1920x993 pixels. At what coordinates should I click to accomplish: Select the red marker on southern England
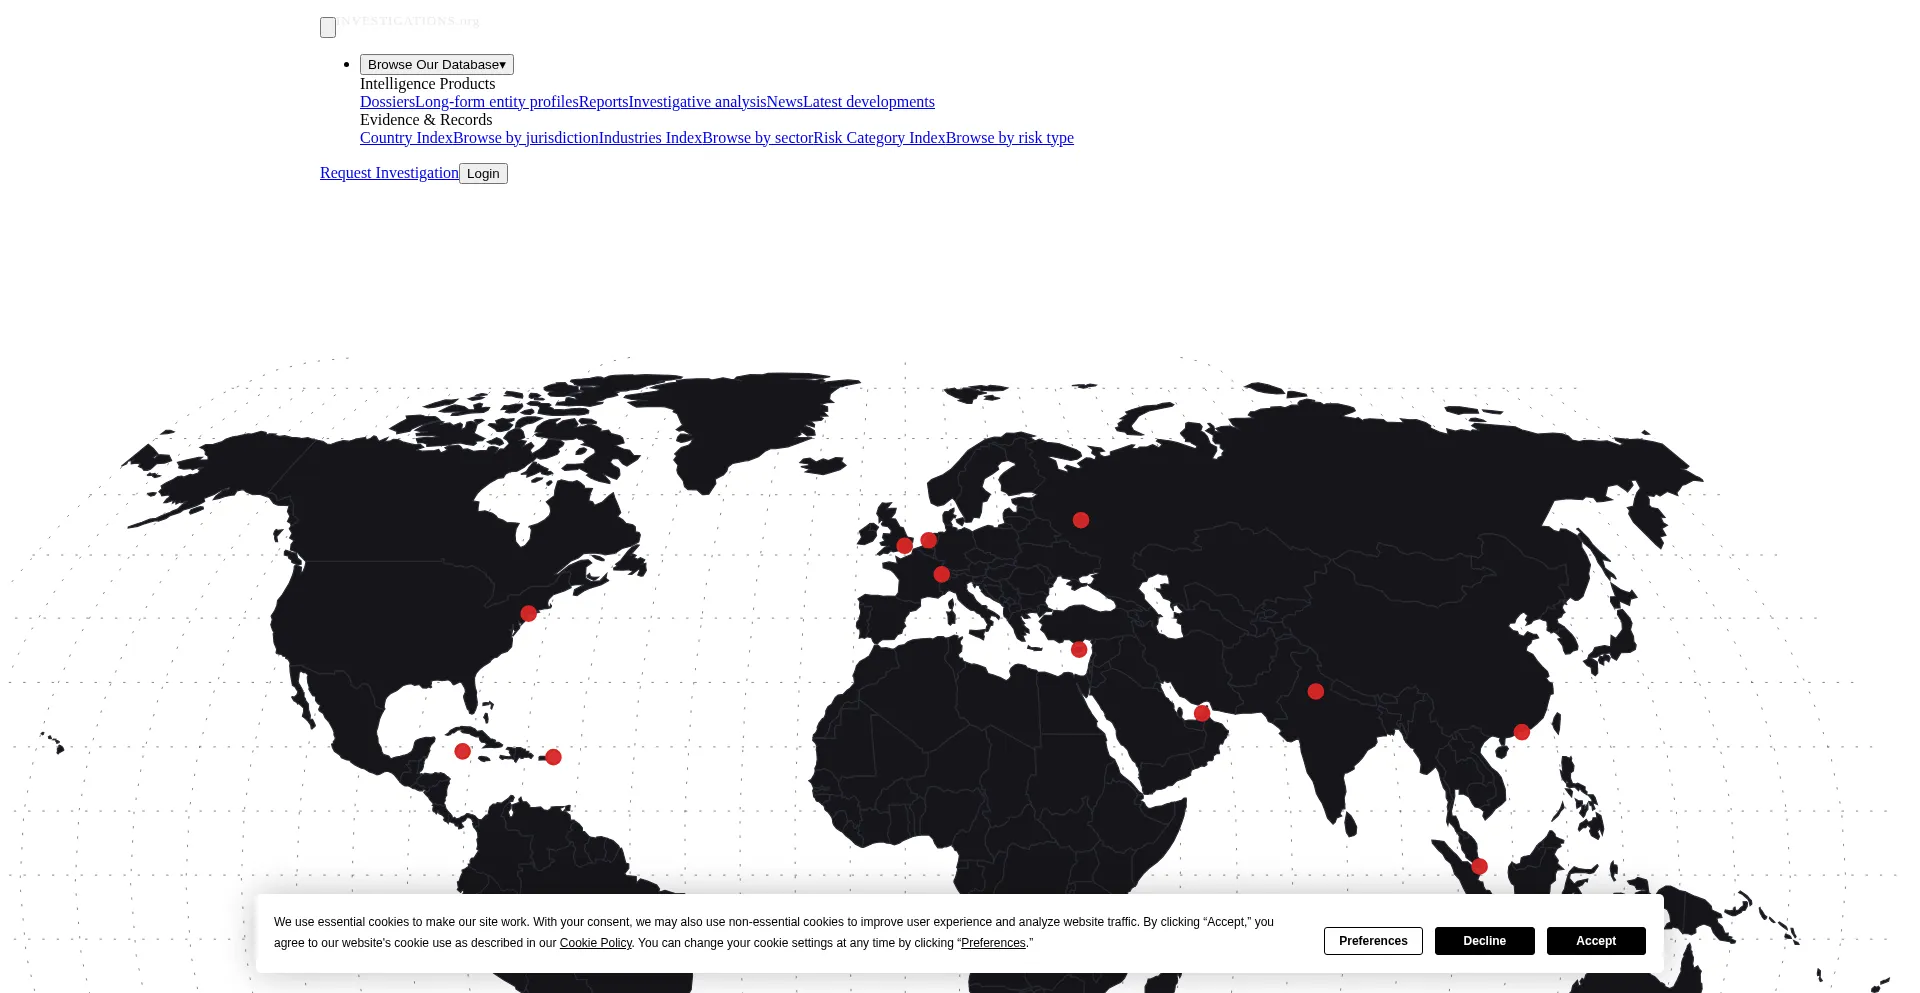(905, 546)
